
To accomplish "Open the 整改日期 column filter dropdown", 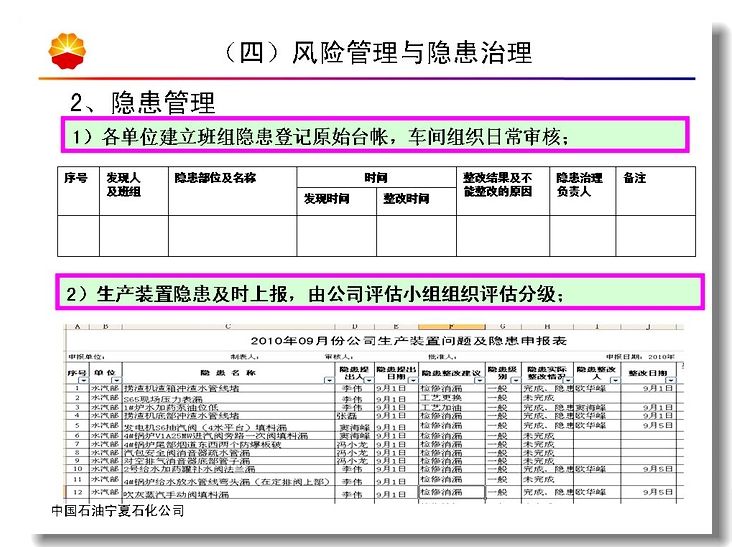I will click(x=671, y=380).
